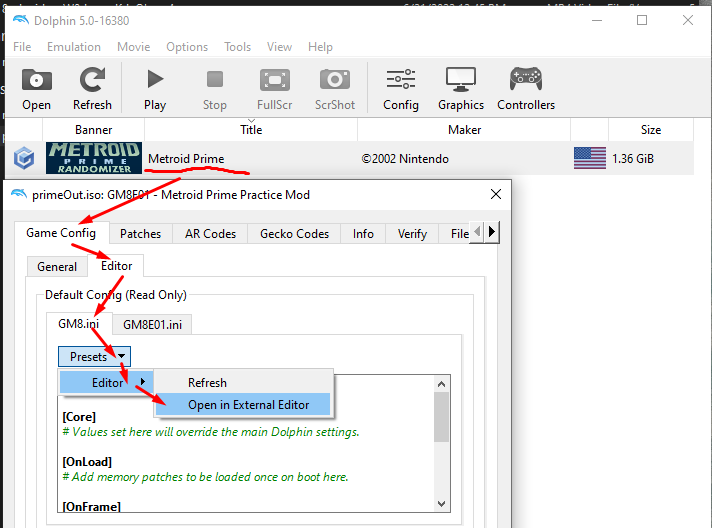Click Refresh in the Editor submenu
The height and width of the screenshot is (528, 712).
click(x=208, y=383)
